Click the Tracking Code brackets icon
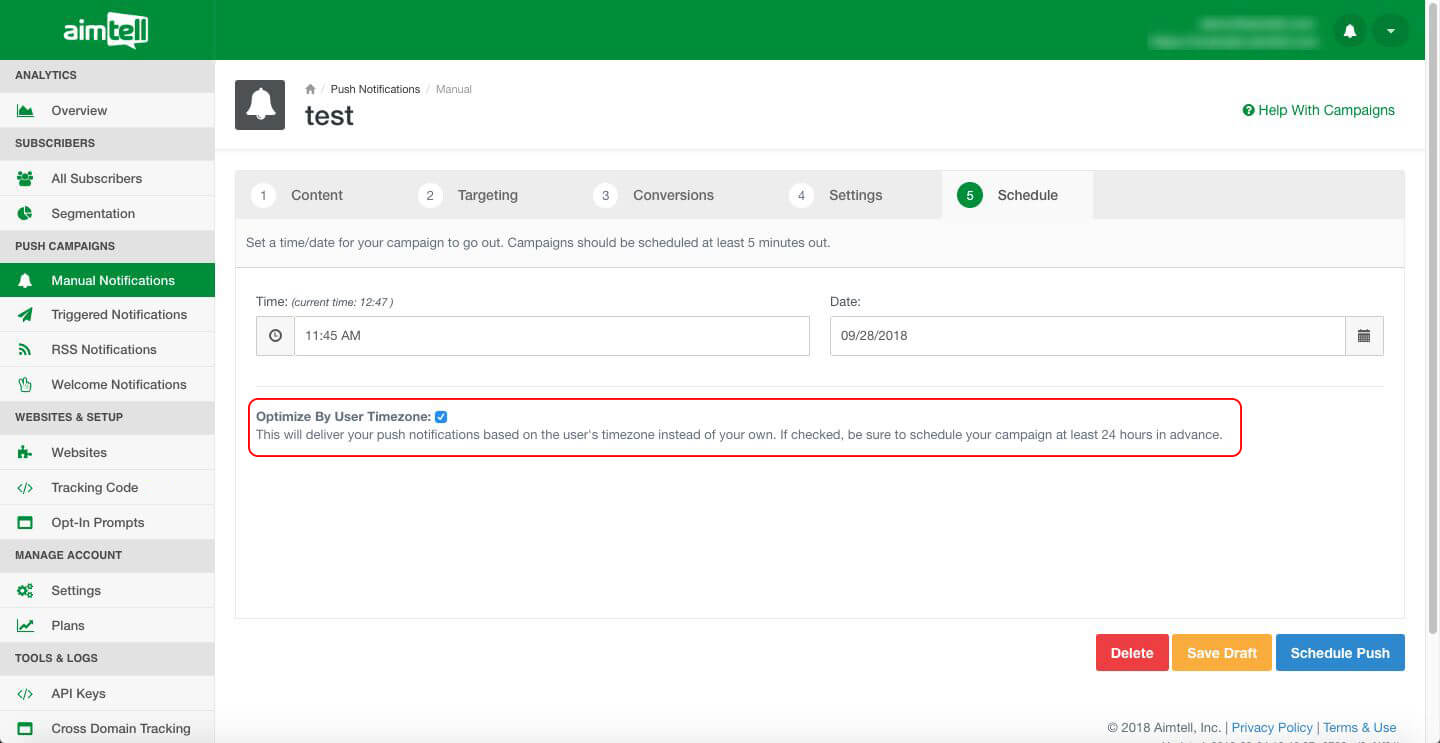Screen dimensions: 1440x743 (x=25, y=488)
